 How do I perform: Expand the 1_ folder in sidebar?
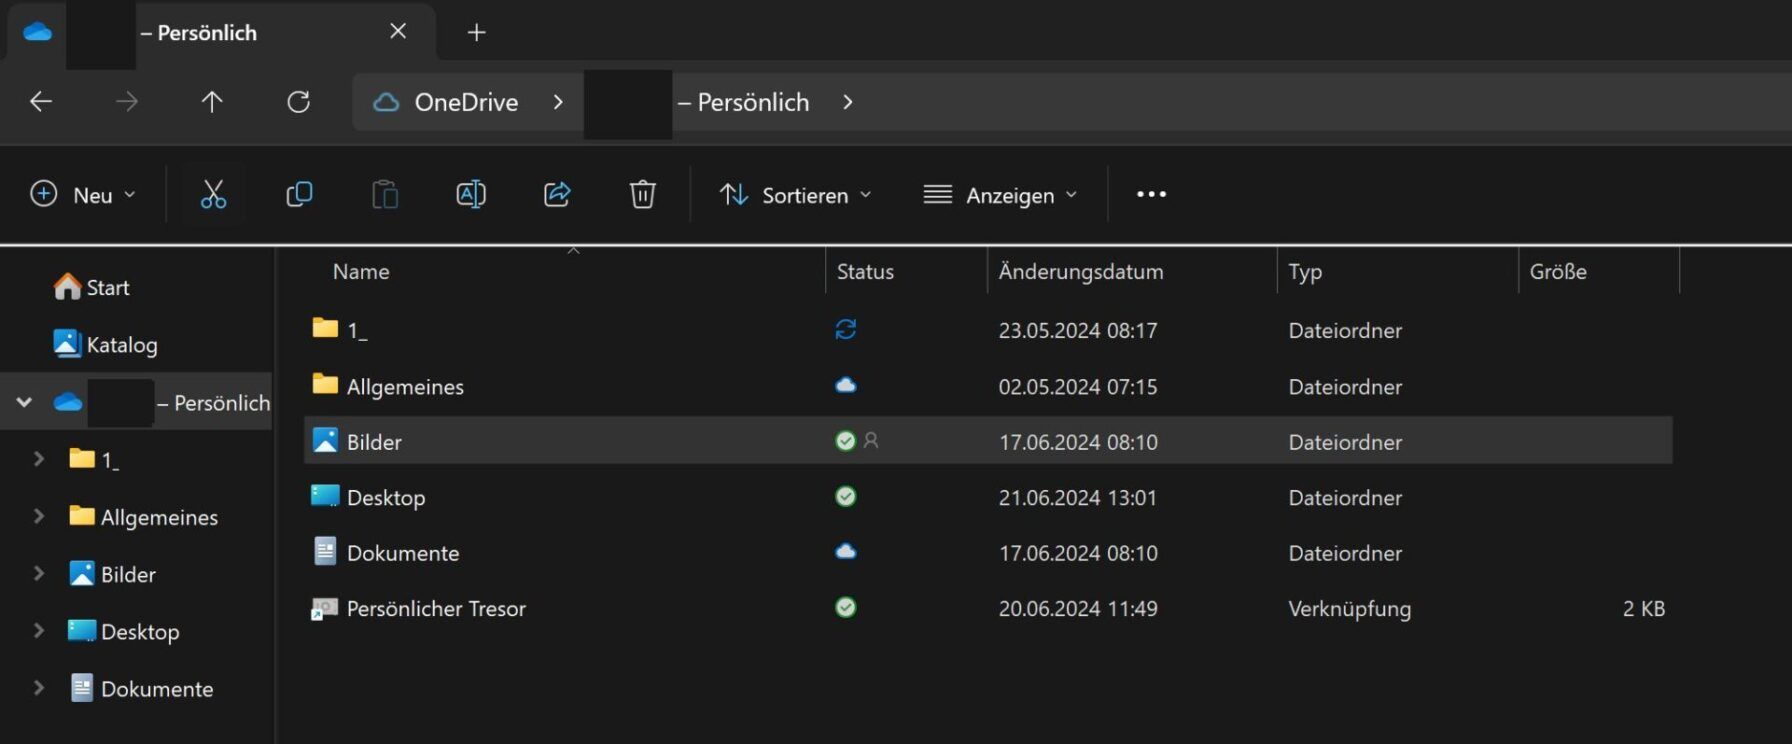pyautogui.click(x=39, y=459)
